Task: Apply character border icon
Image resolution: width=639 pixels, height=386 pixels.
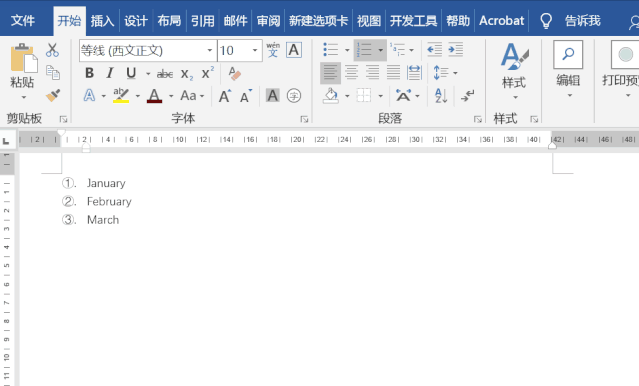Action: (x=294, y=50)
